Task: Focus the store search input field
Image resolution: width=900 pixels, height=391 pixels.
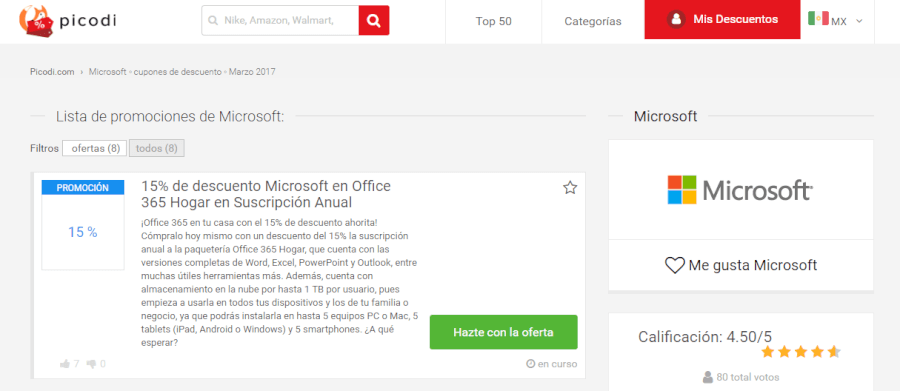Action: click(x=280, y=21)
